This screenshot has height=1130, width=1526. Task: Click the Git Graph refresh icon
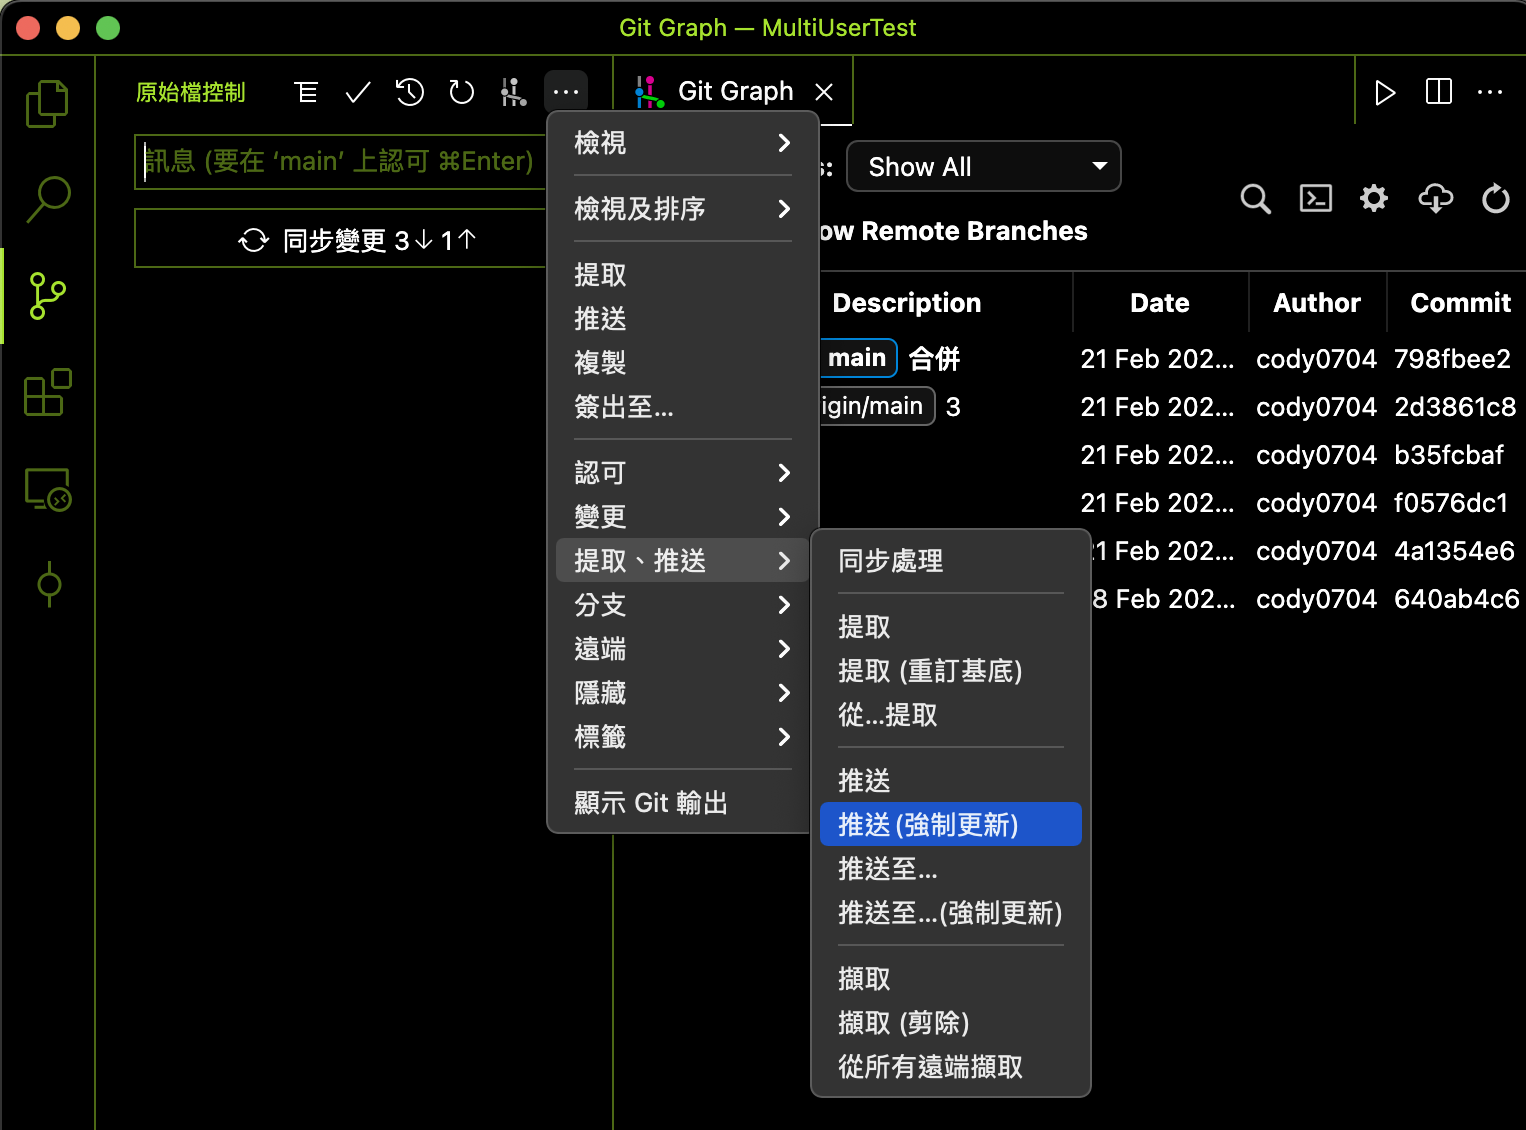1495,198
